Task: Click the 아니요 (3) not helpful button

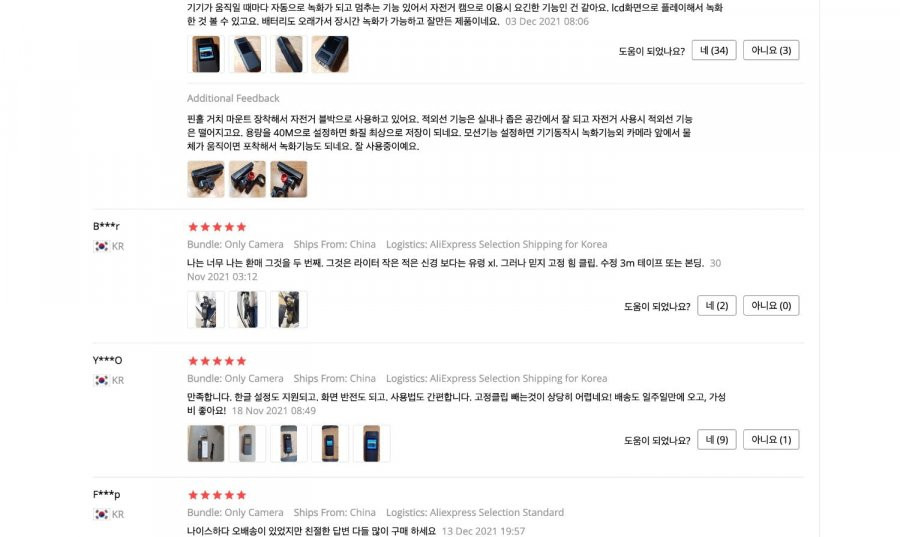Action: [x=771, y=50]
